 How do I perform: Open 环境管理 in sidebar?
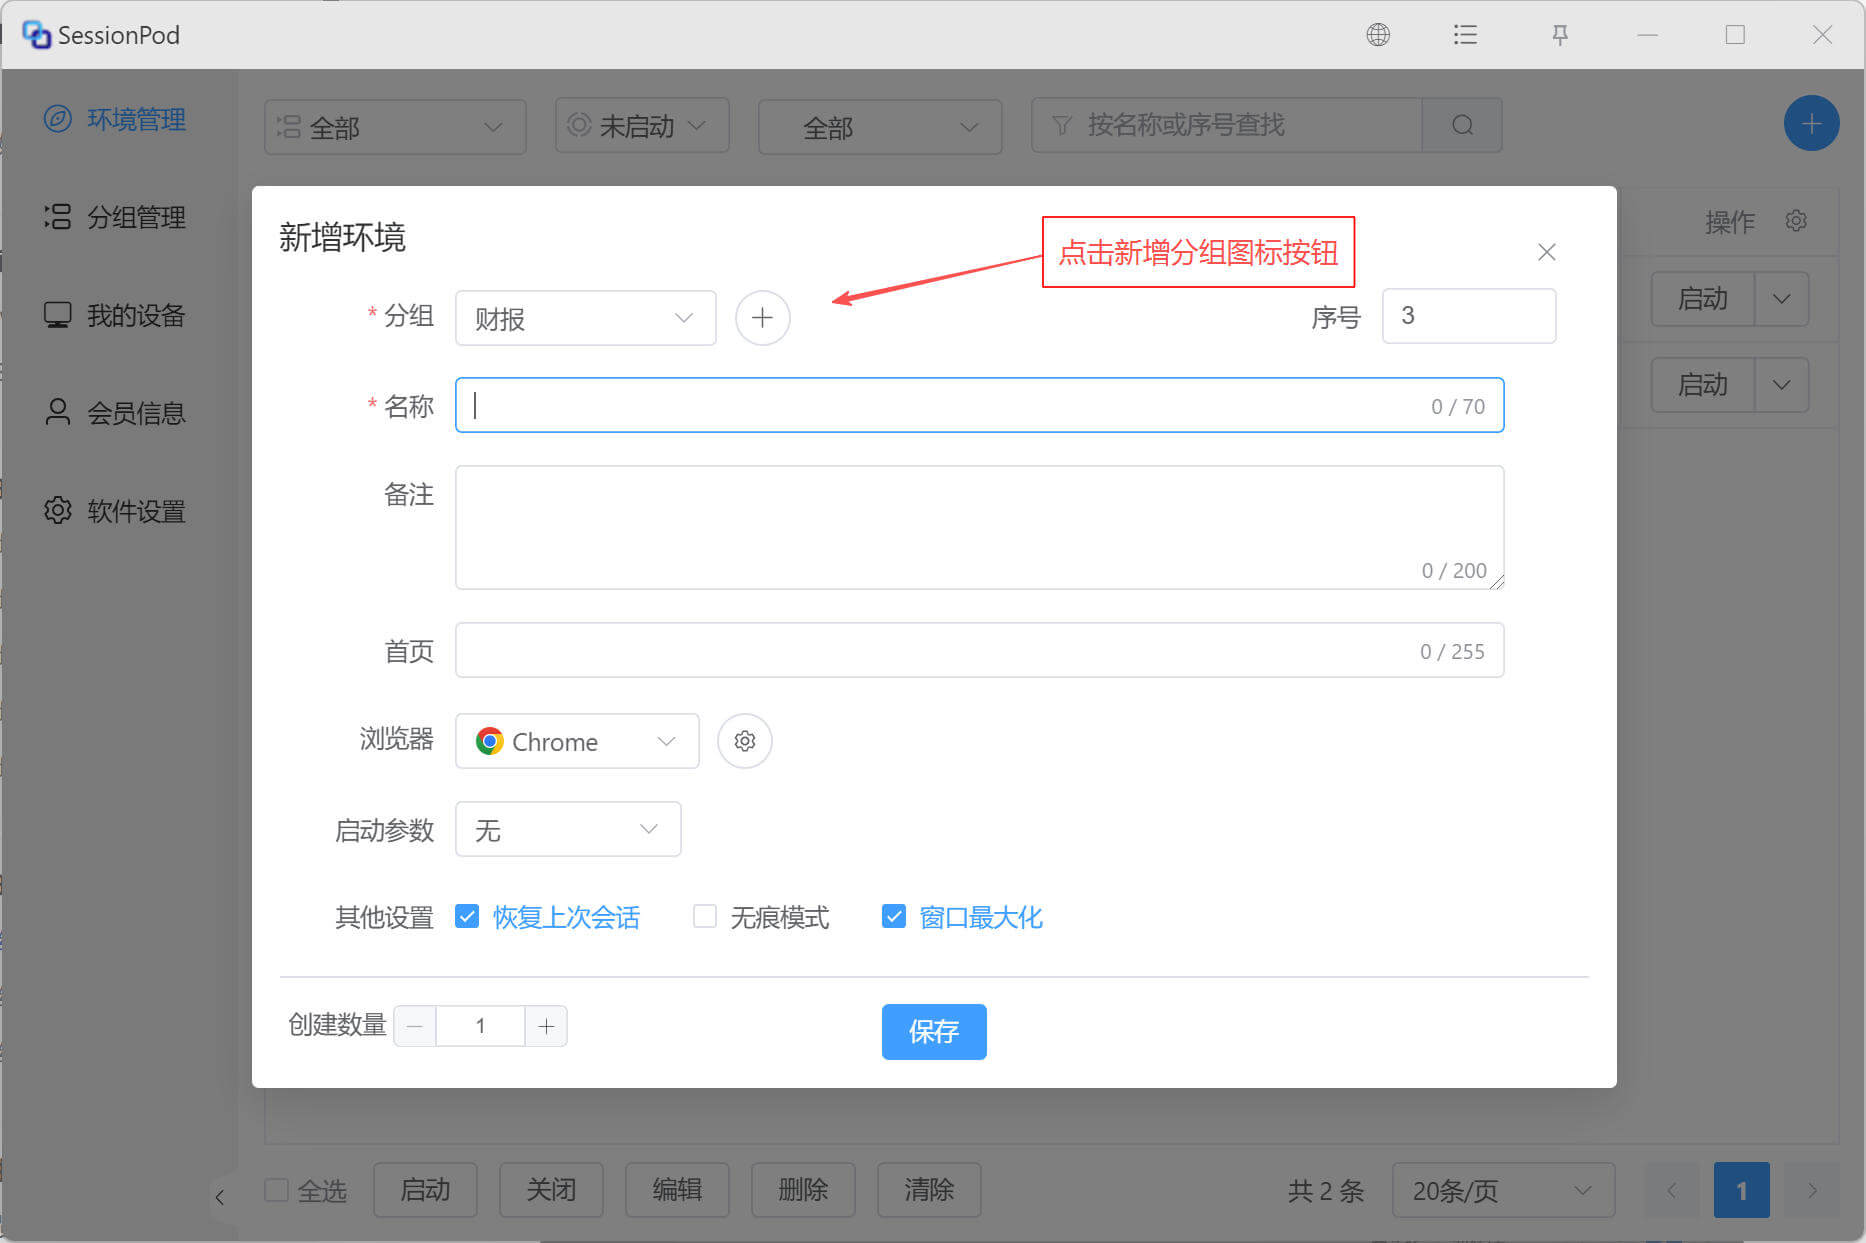coord(116,119)
